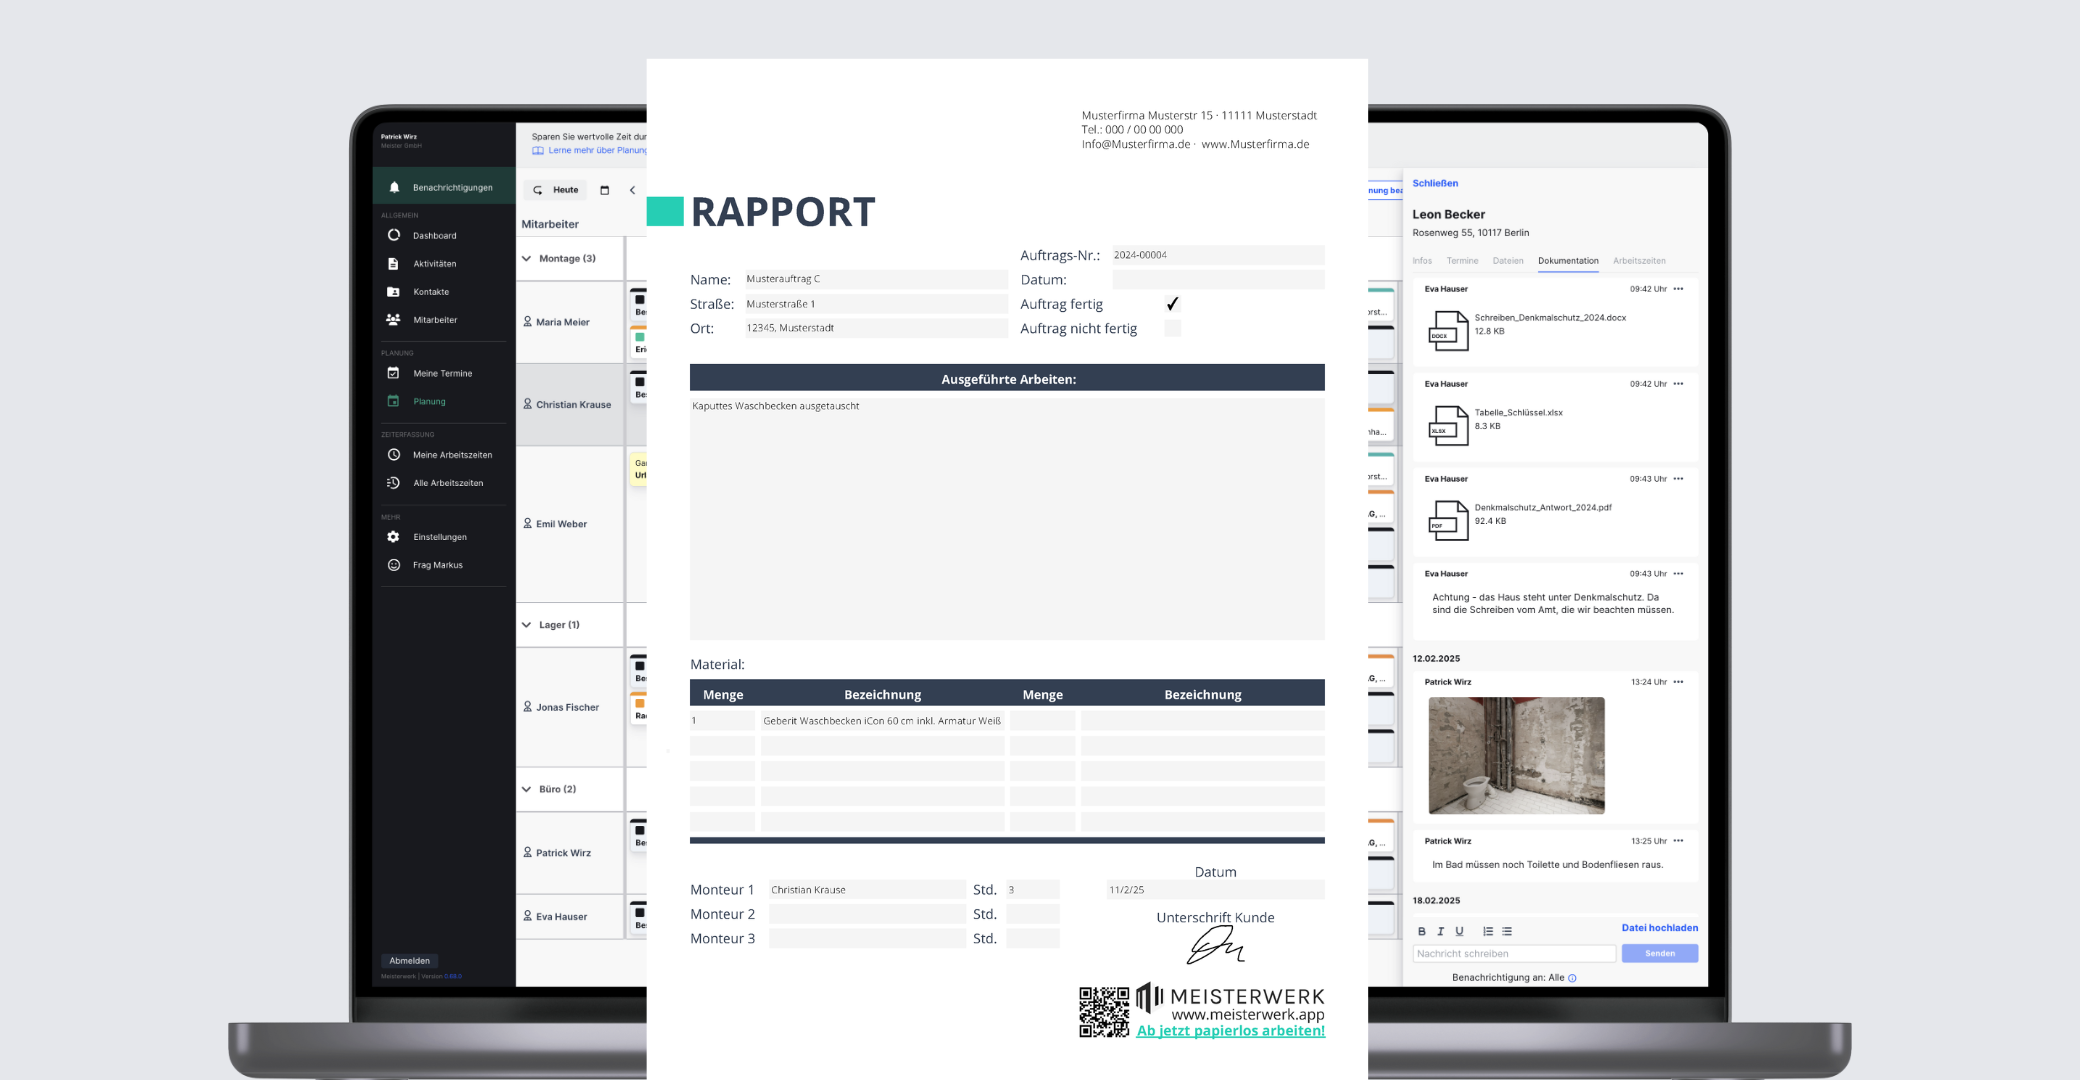The height and width of the screenshot is (1080, 2080).
Task: Open three-dot menu of 09:42 docx entry
Action: [1678, 289]
